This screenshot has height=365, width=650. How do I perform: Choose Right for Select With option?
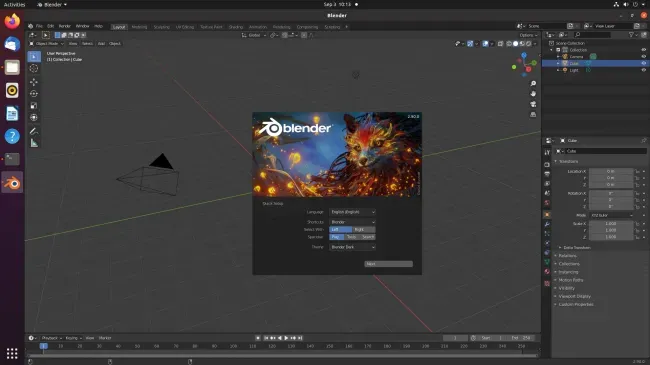coord(364,229)
